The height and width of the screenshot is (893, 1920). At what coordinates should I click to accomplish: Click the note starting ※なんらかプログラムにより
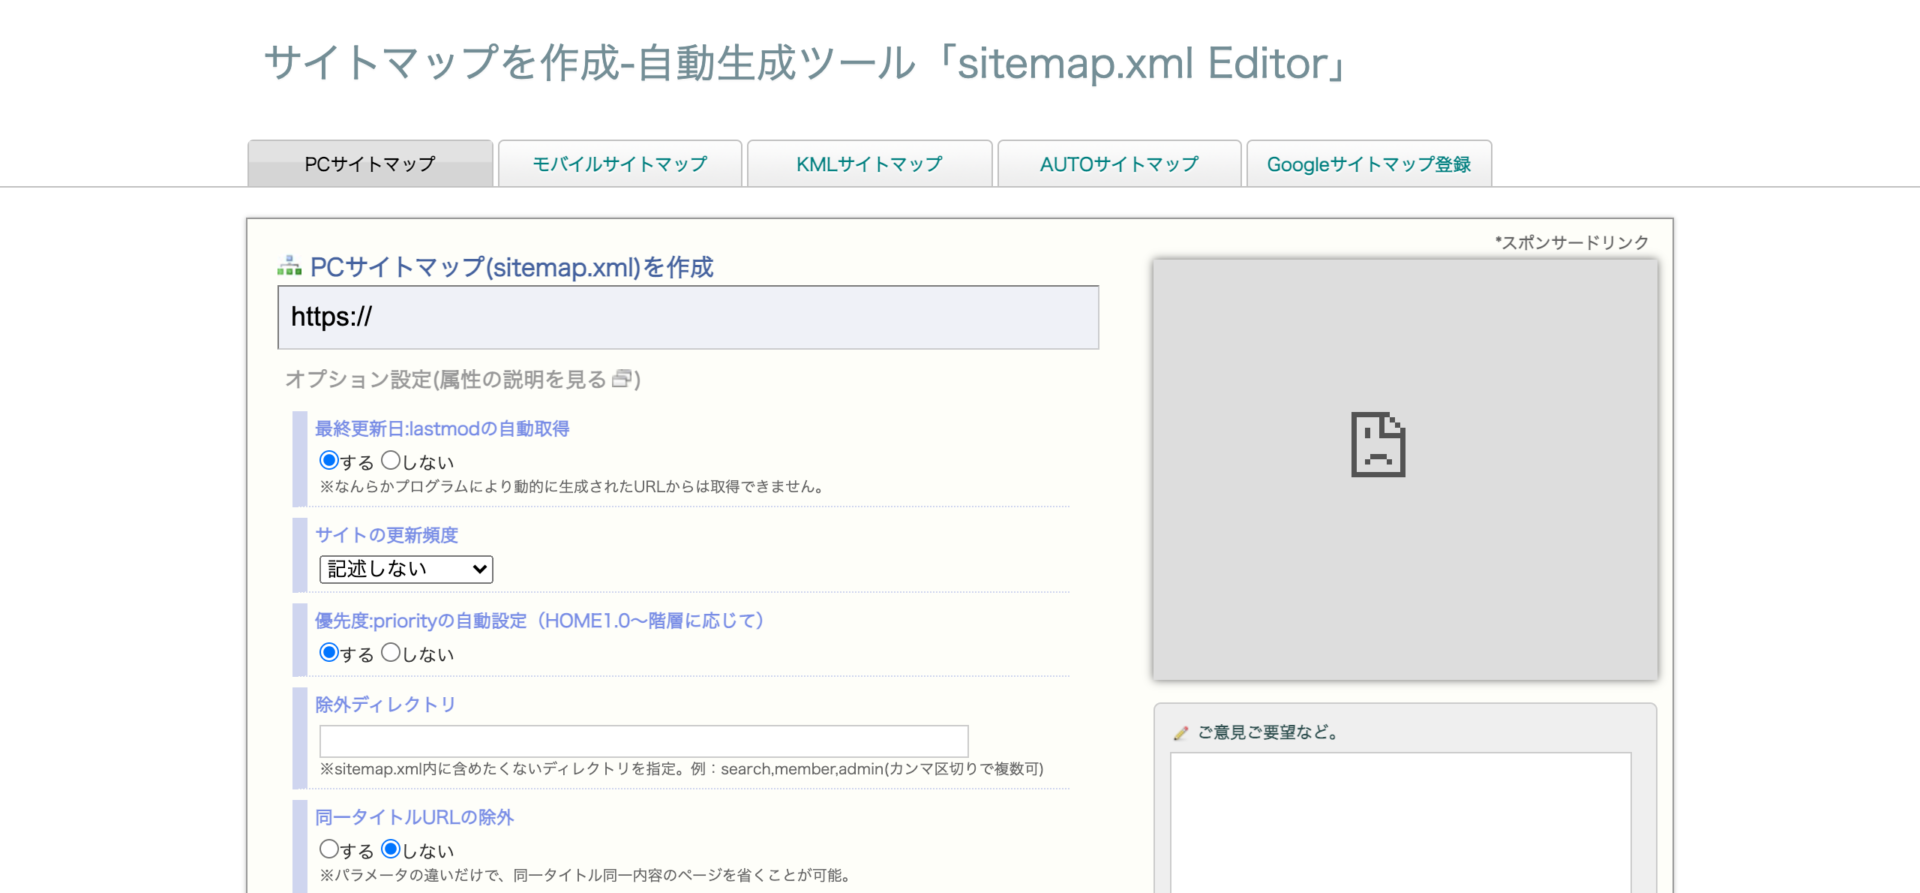pyautogui.click(x=572, y=487)
